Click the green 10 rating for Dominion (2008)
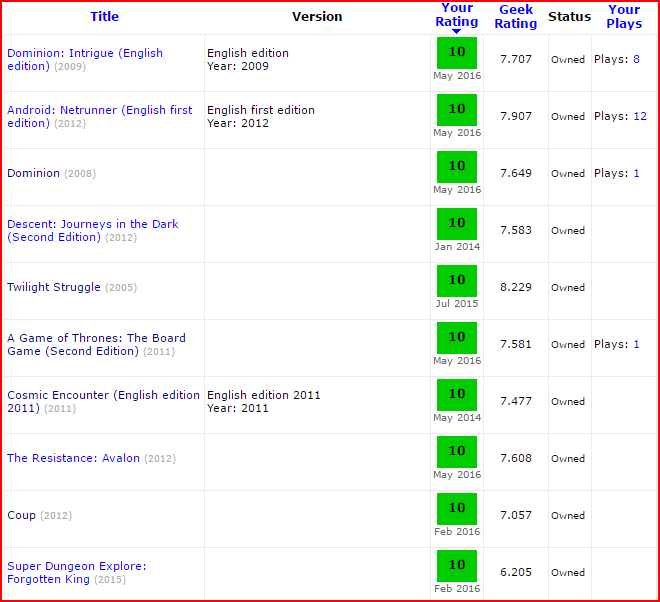 click(x=457, y=167)
